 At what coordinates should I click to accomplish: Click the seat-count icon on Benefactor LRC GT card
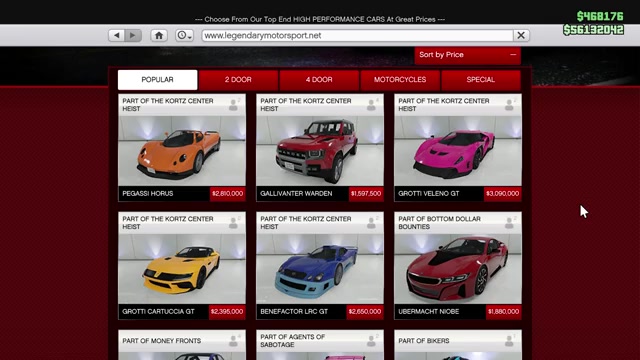point(372,223)
